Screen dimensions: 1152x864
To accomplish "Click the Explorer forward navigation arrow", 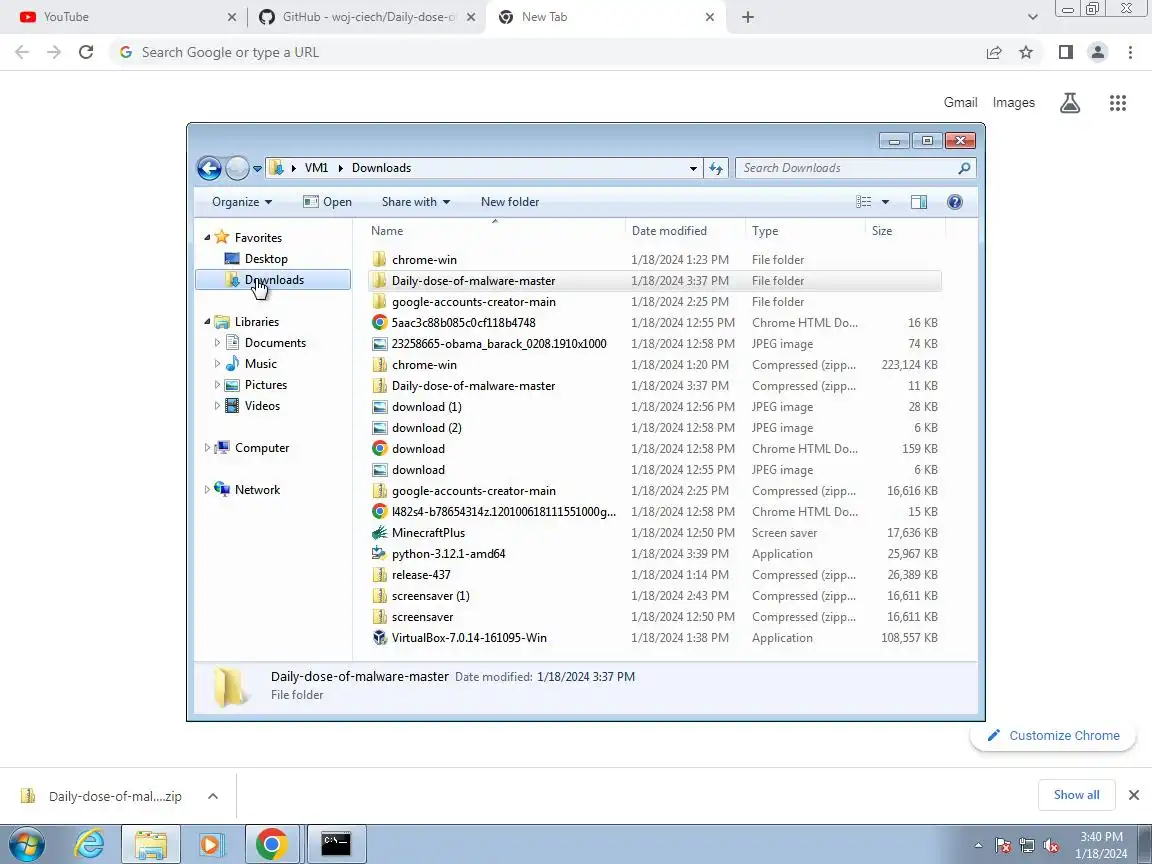I will pos(237,168).
